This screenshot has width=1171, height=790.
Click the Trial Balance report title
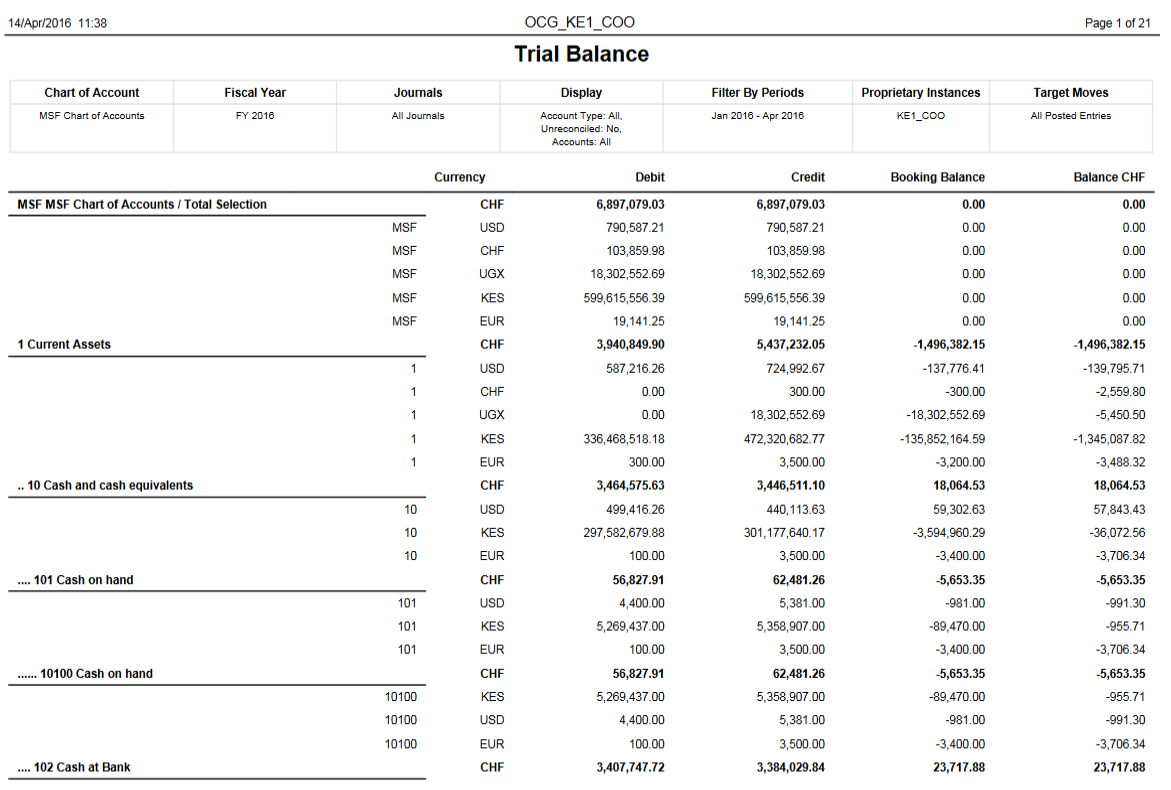(581, 55)
